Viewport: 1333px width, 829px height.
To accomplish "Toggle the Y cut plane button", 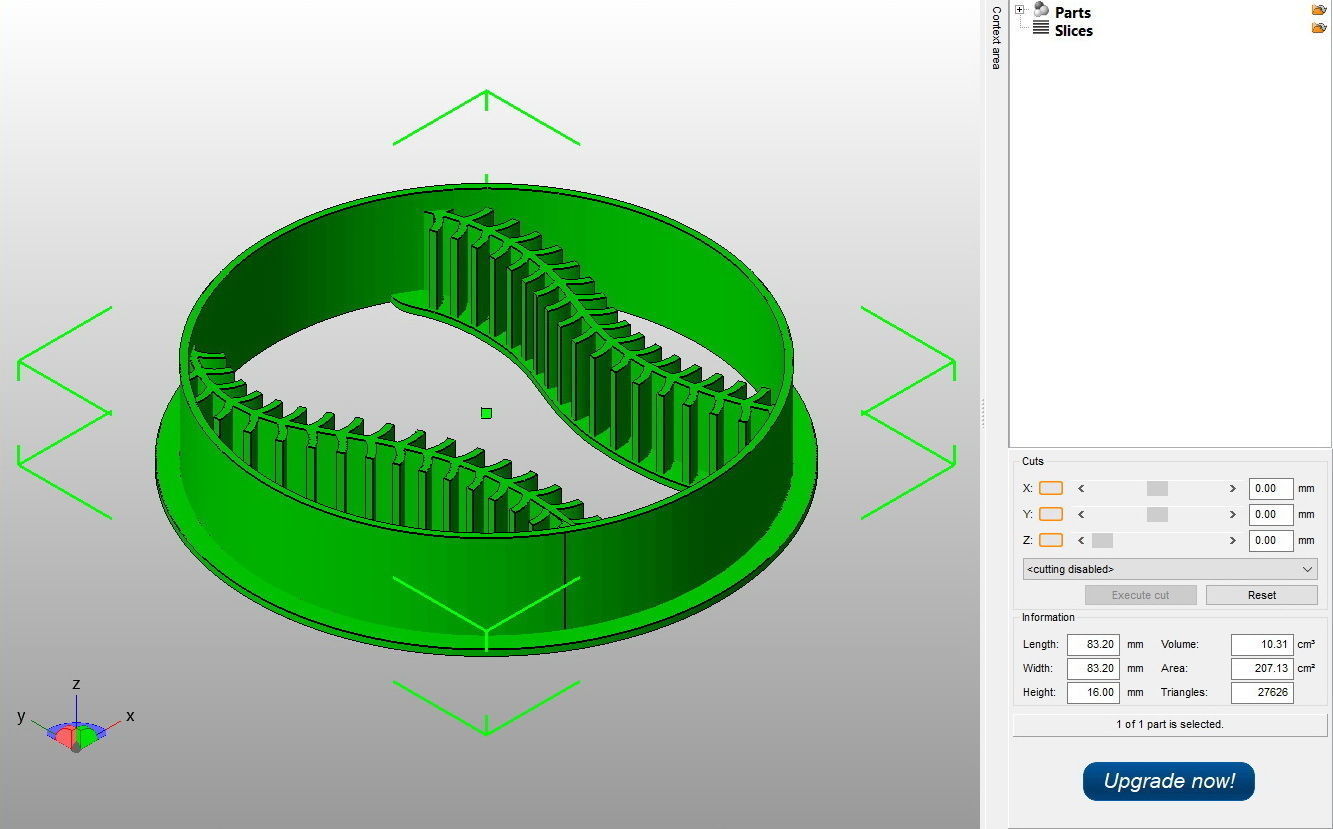I will click(1051, 514).
